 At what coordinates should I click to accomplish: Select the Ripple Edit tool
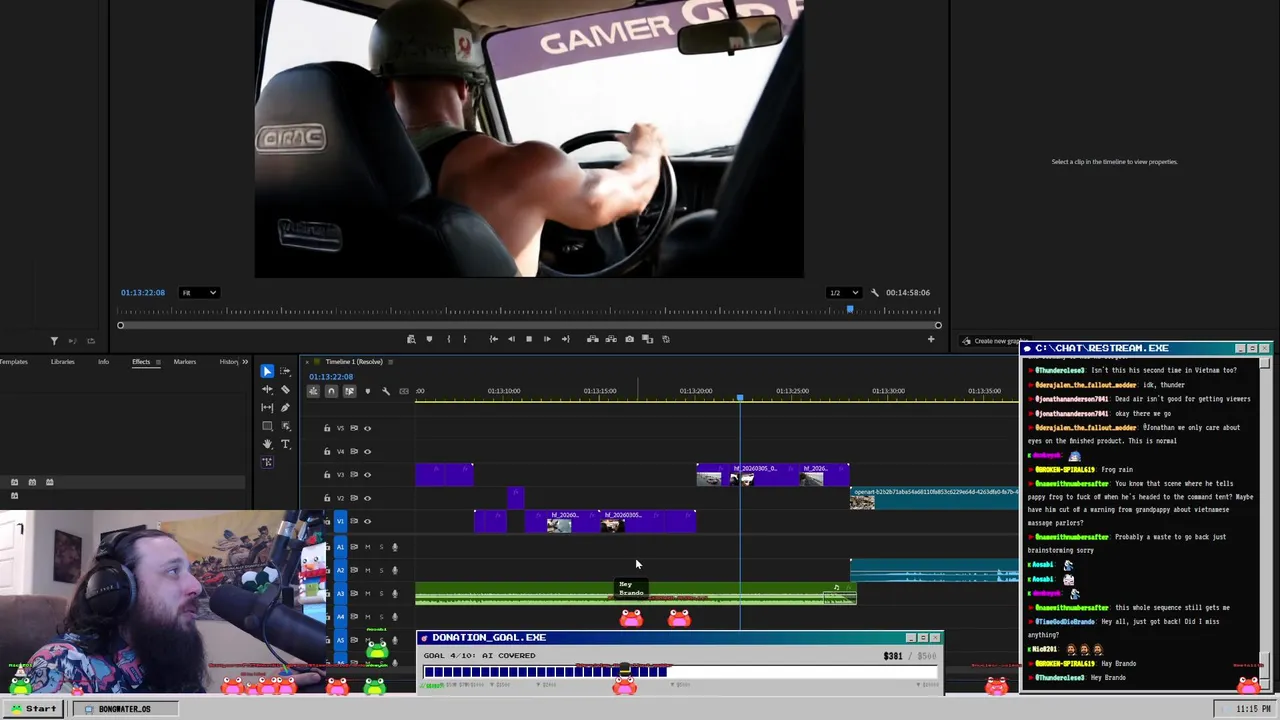(267, 389)
